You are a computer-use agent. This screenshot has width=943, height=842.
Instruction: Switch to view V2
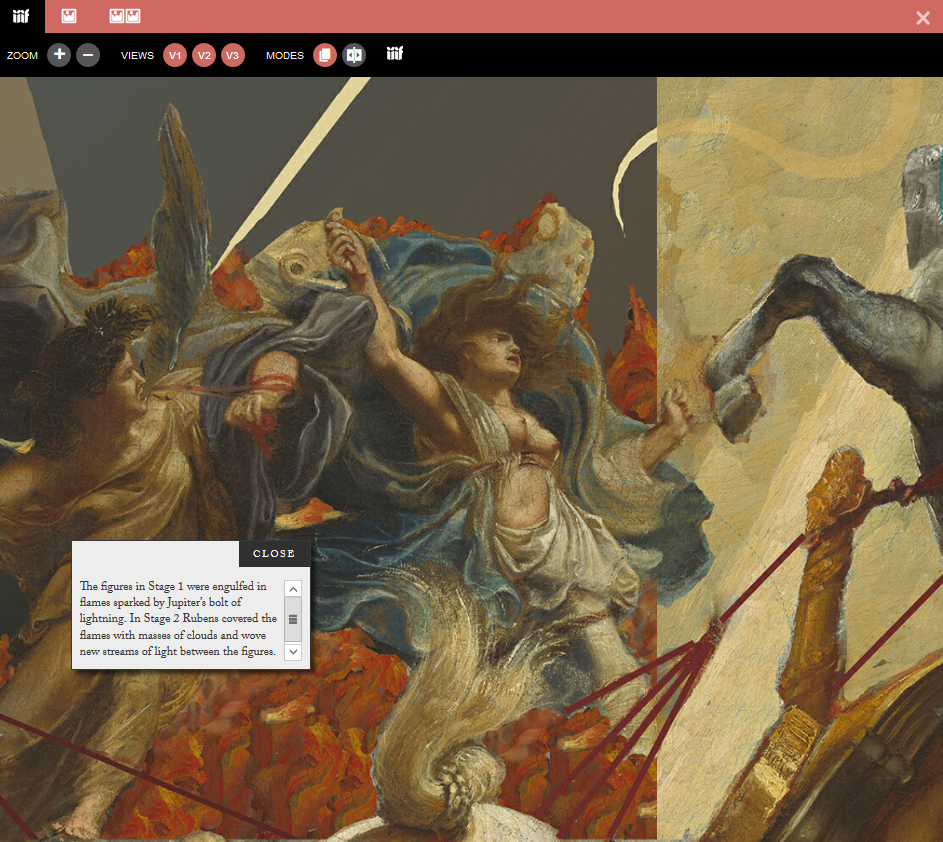point(204,55)
